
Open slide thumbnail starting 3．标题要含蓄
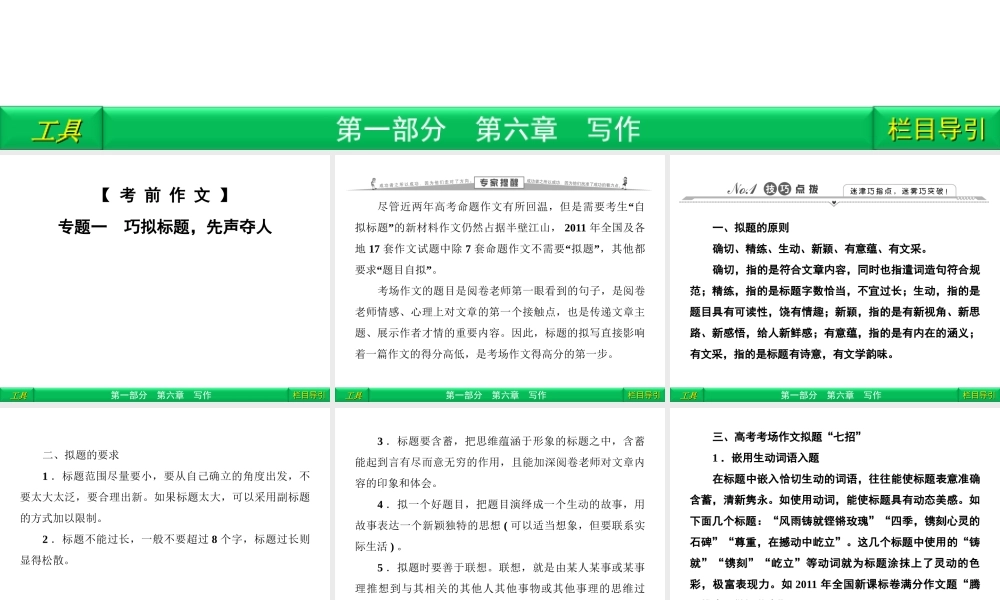click(499, 504)
